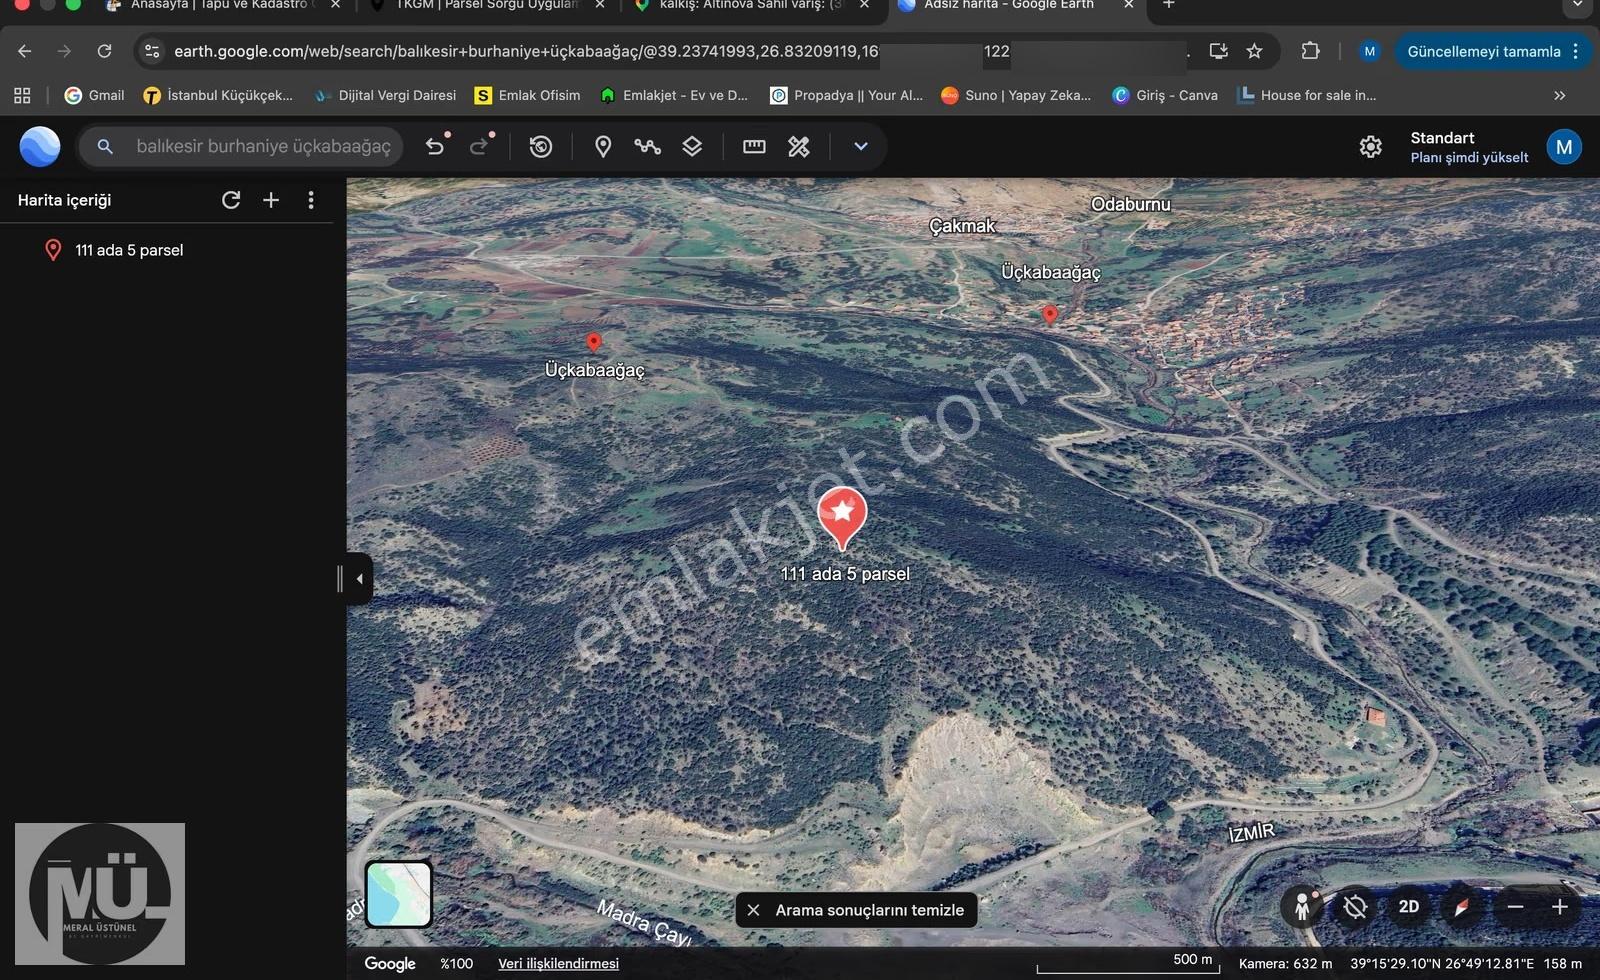Viewport: 1600px width, 980px height.
Task: Open the Veri ilişkilendirmesi link
Action: 558,963
